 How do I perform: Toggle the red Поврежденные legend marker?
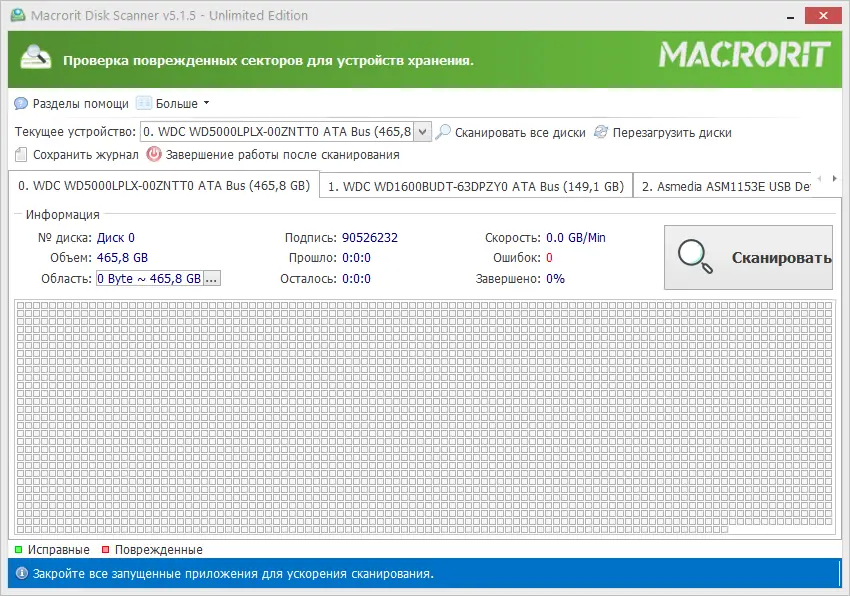pyautogui.click(x=105, y=549)
